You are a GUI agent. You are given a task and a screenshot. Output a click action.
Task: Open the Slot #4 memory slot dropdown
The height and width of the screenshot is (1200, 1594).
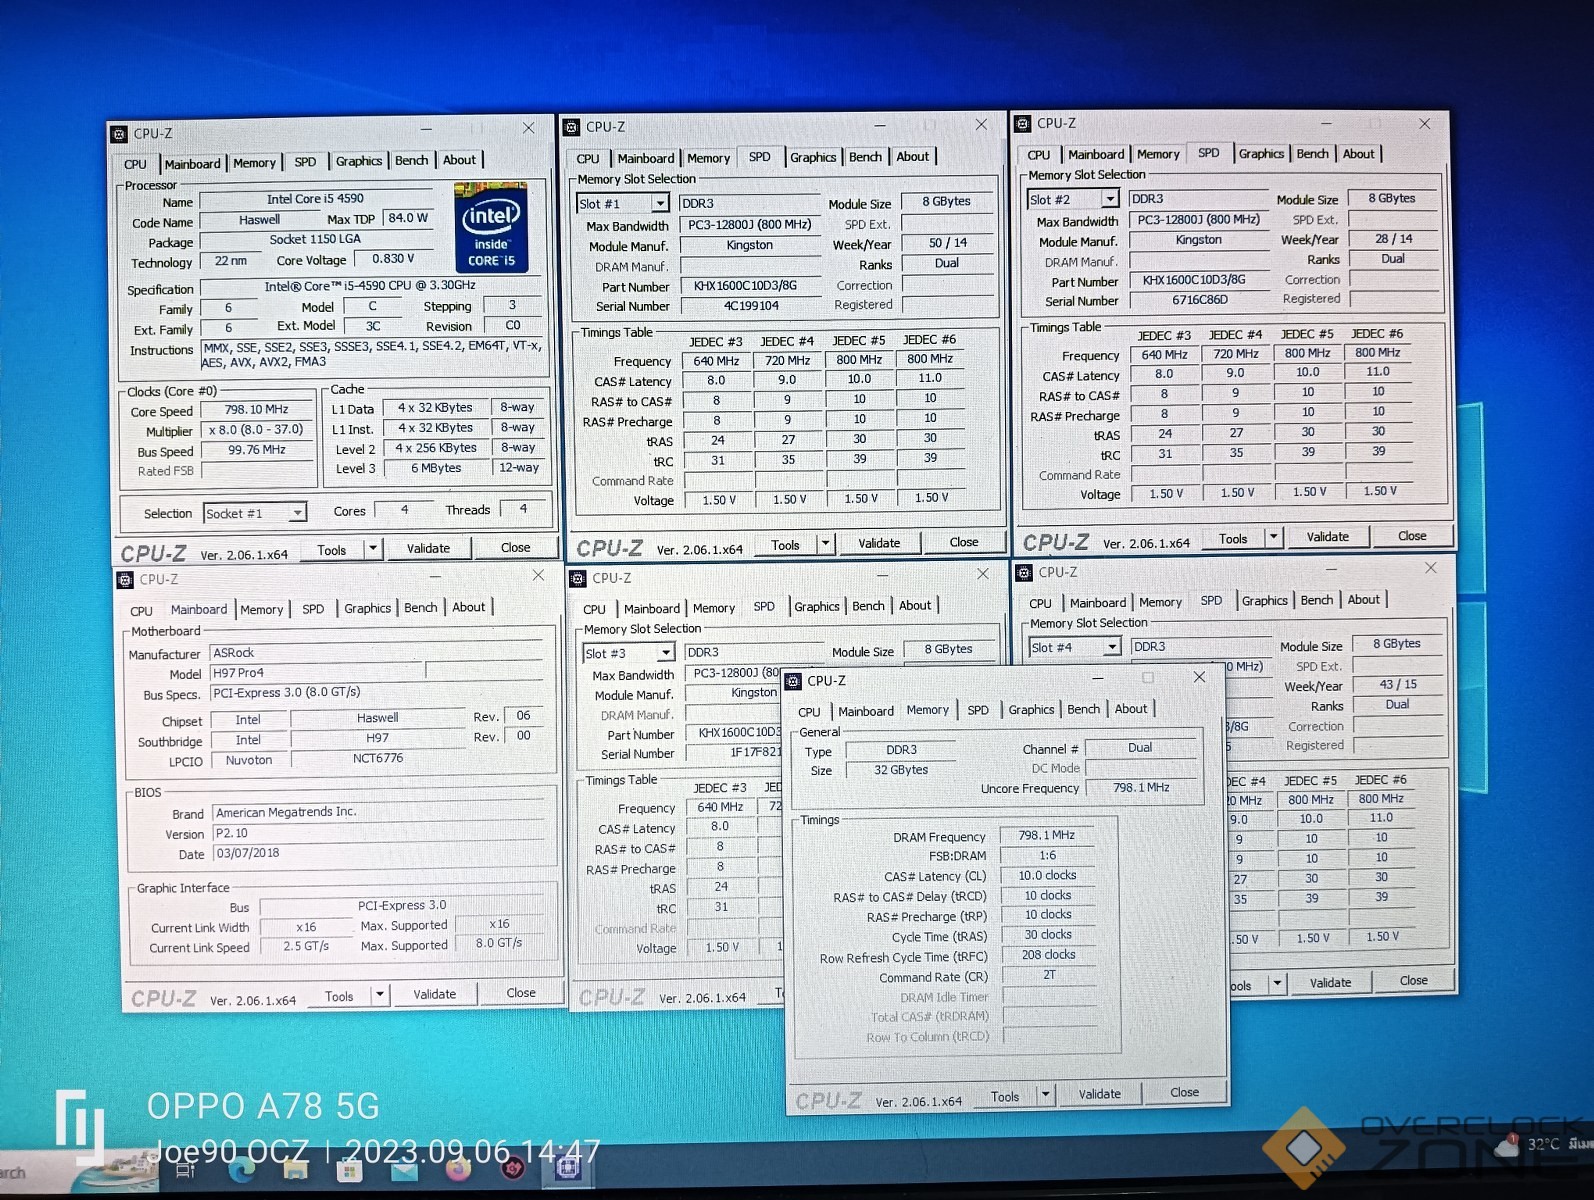[x=1112, y=648]
